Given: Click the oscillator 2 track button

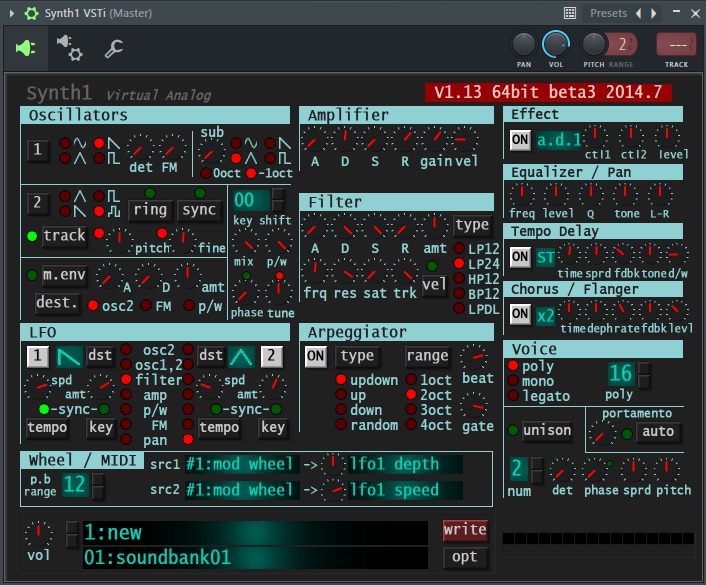Looking at the screenshot, I should (64, 236).
